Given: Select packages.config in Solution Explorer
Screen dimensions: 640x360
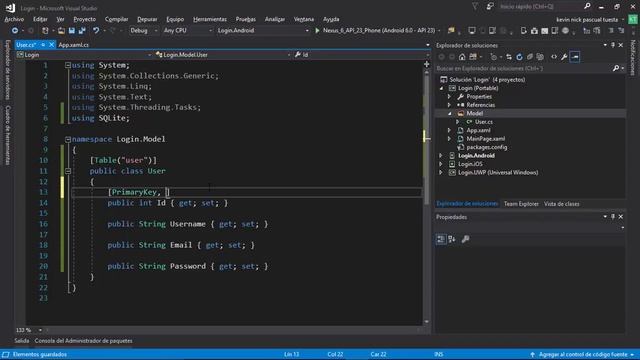Looking at the screenshot, I should tap(487, 147).
